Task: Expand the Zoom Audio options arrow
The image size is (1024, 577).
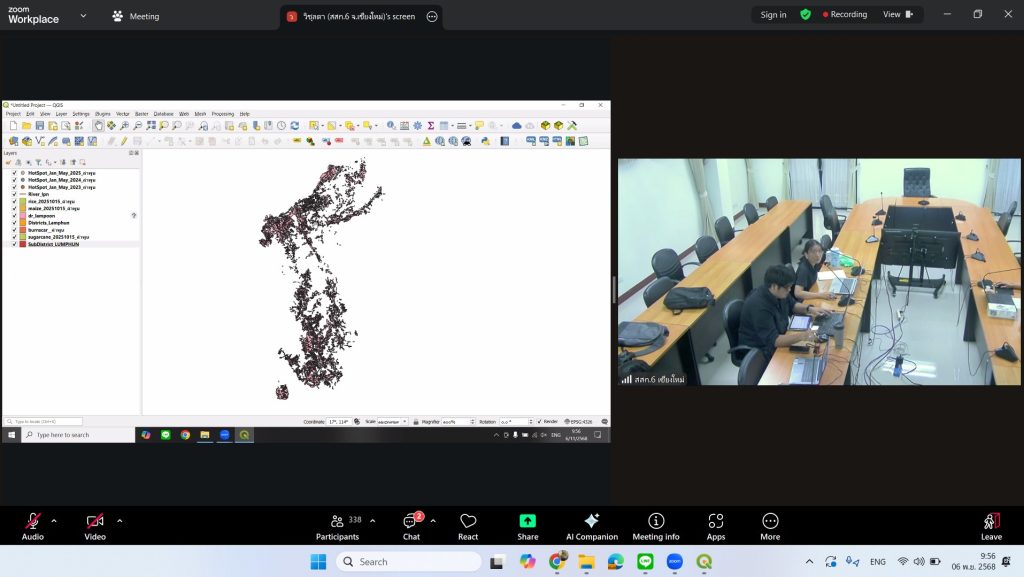Action: (54, 521)
